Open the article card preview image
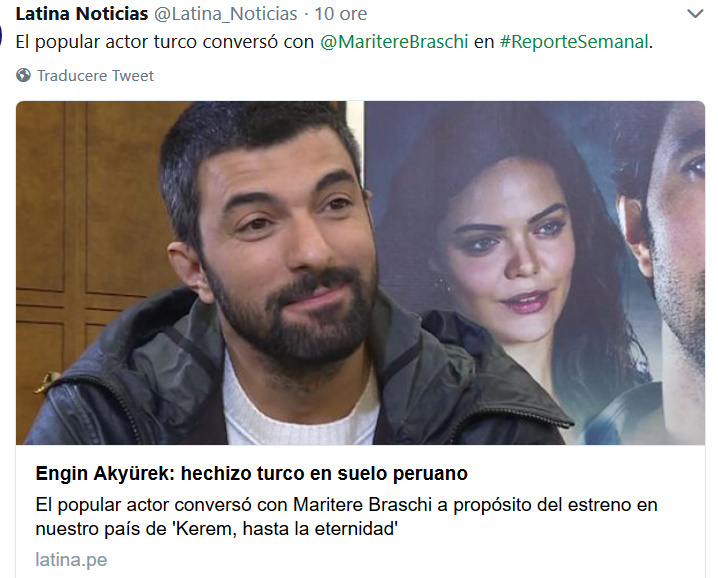 pyautogui.click(x=360, y=273)
